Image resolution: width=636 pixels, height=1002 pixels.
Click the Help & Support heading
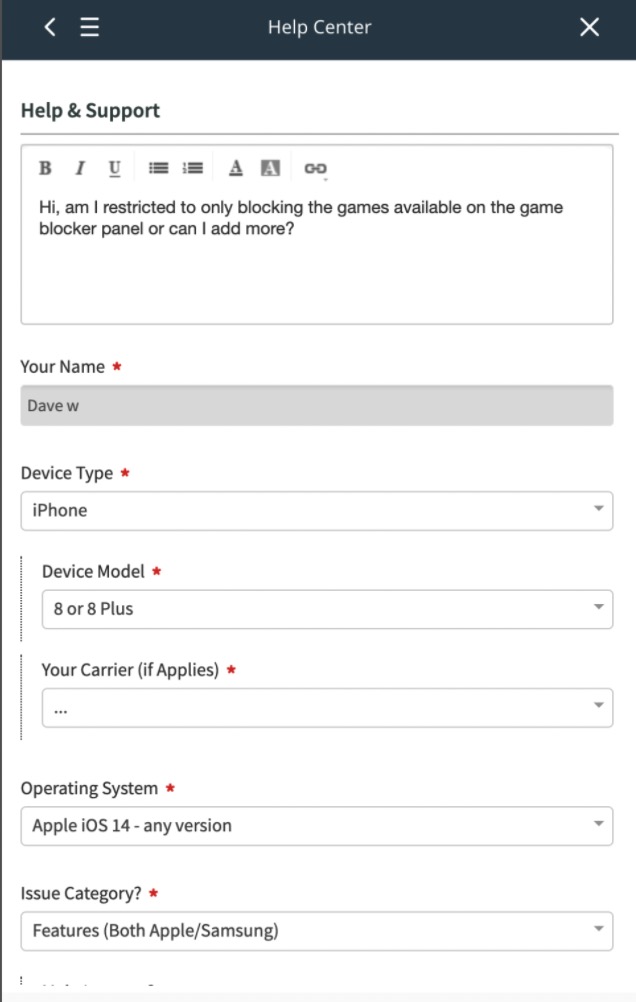[x=90, y=110]
